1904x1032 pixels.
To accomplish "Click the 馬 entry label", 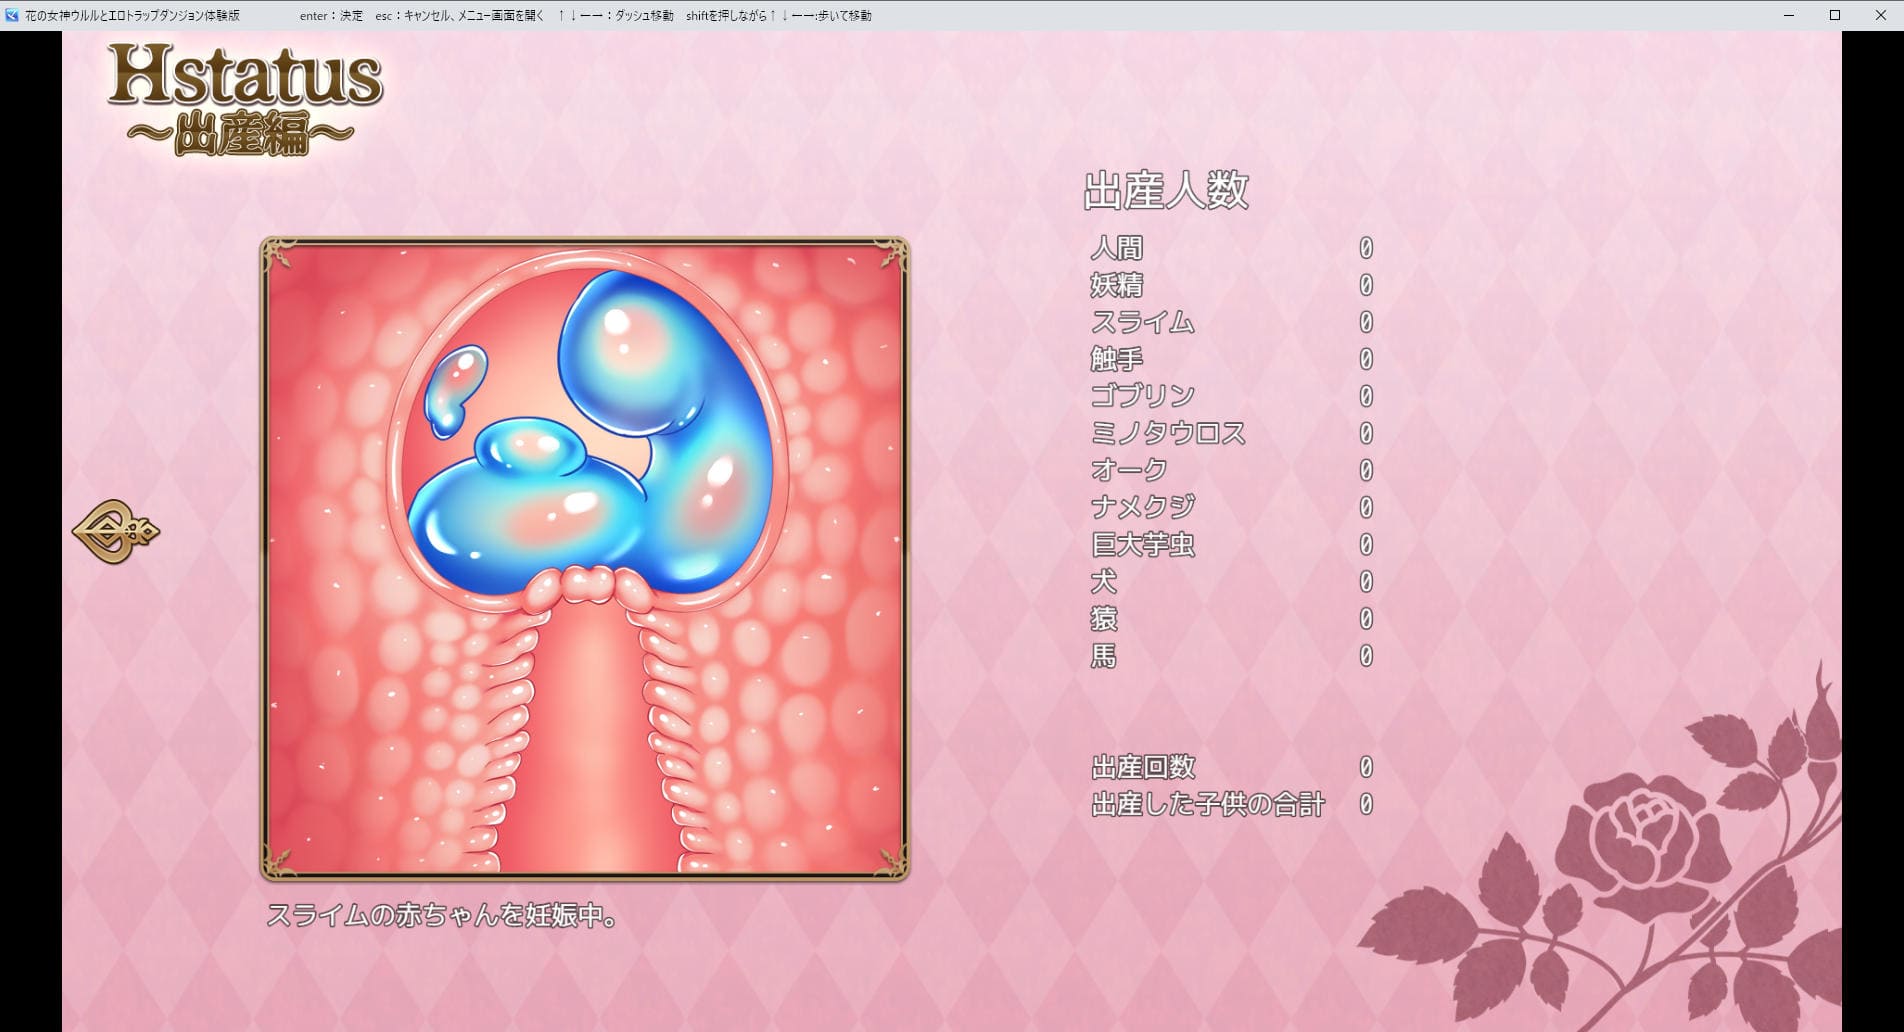I will (1103, 656).
